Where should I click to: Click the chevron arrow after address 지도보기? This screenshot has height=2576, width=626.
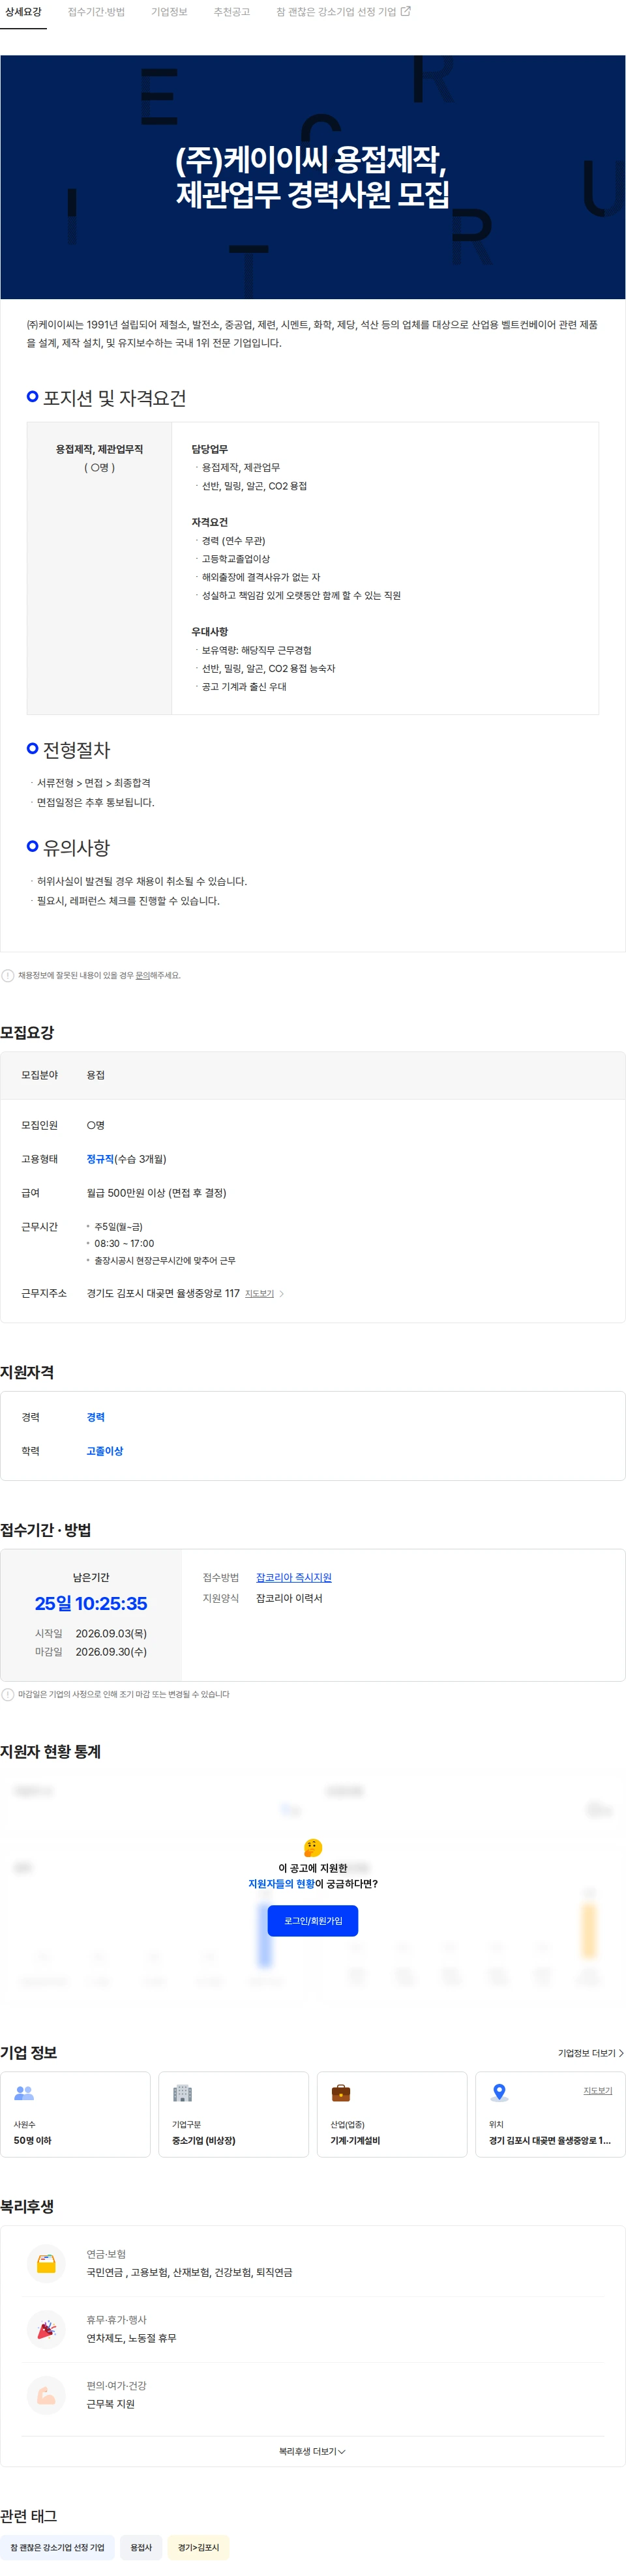(x=282, y=1294)
